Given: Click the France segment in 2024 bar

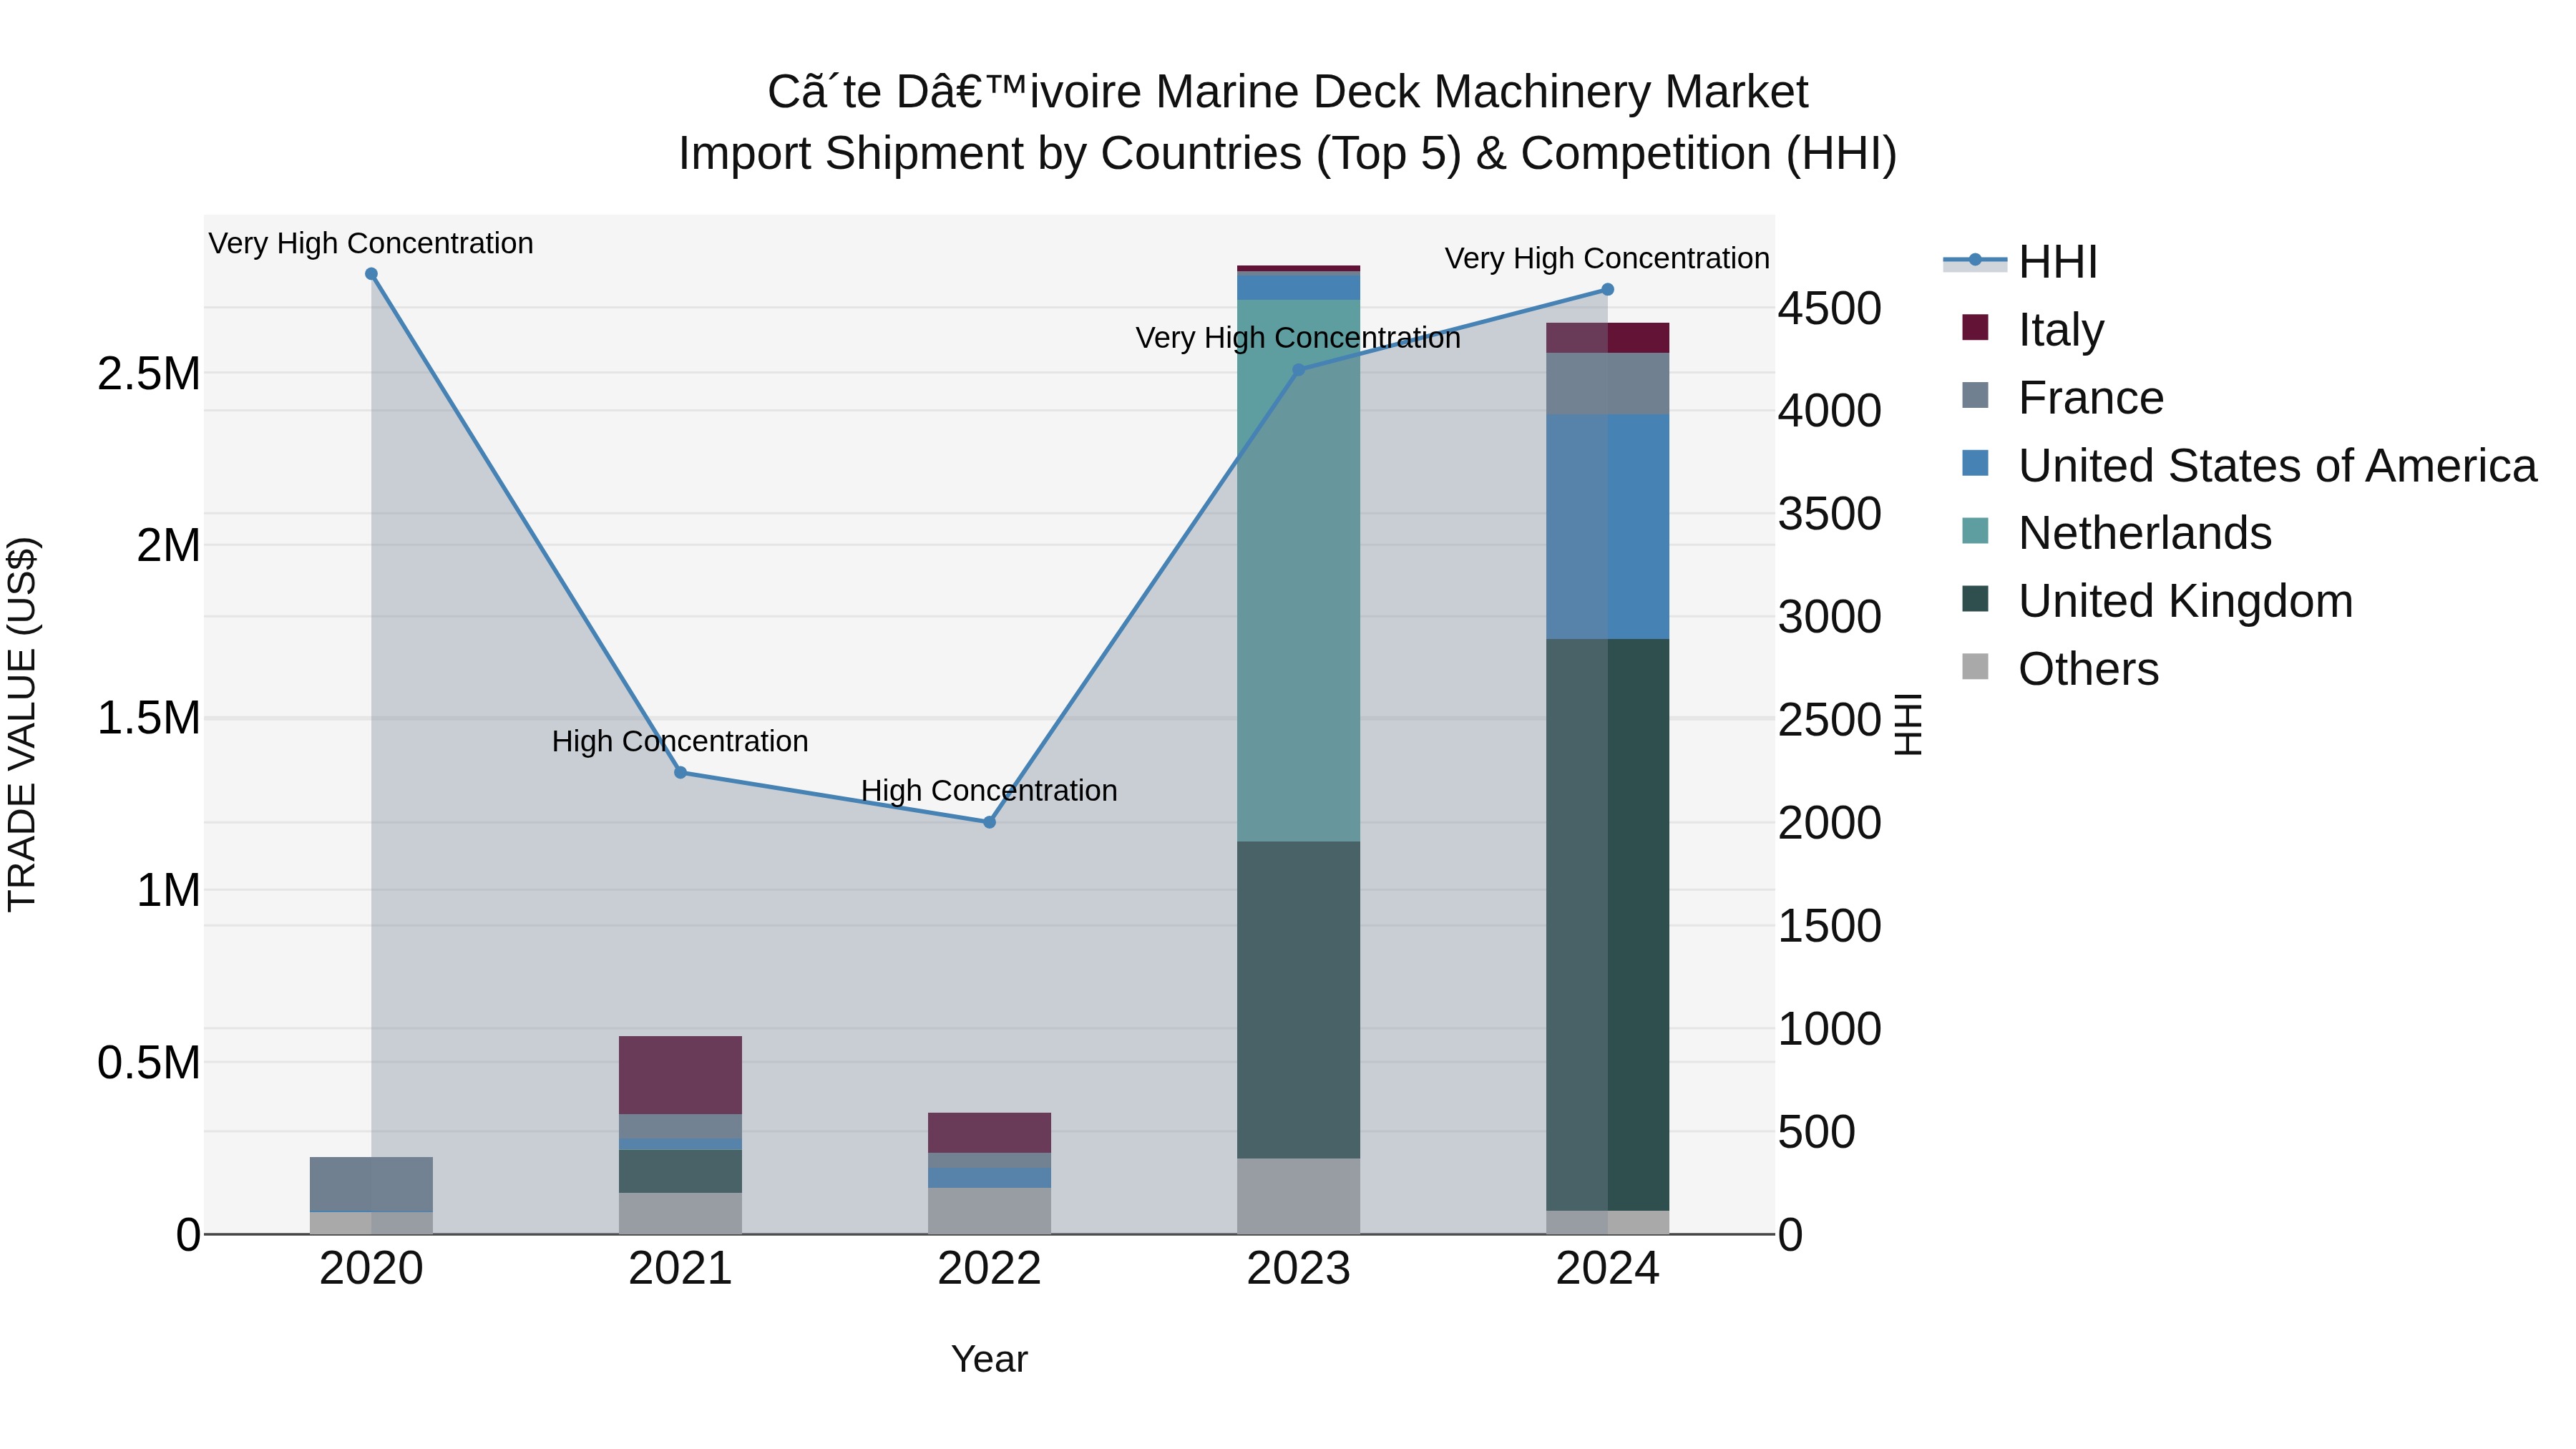Looking at the screenshot, I should pos(1607,383).
